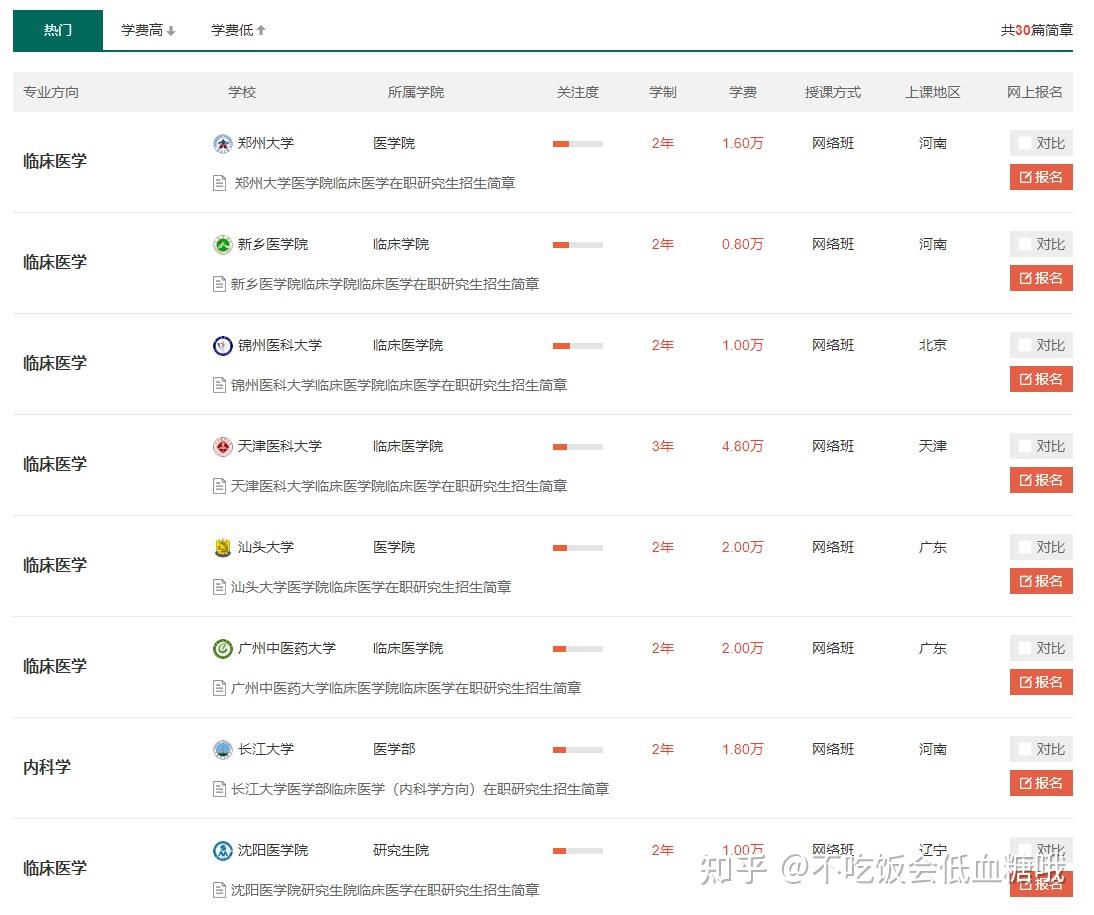The width and height of the screenshot is (1094, 915).
Task: Click the 郑州大学 school name
Action: pos(266,143)
